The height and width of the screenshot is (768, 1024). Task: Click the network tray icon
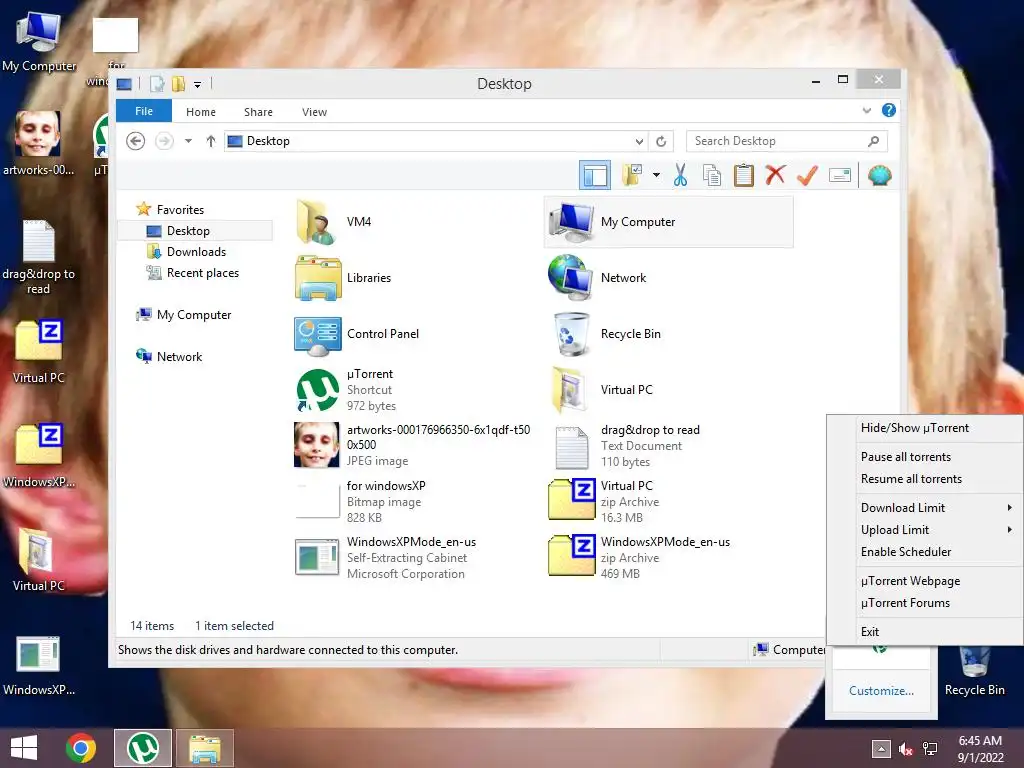tap(929, 749)
